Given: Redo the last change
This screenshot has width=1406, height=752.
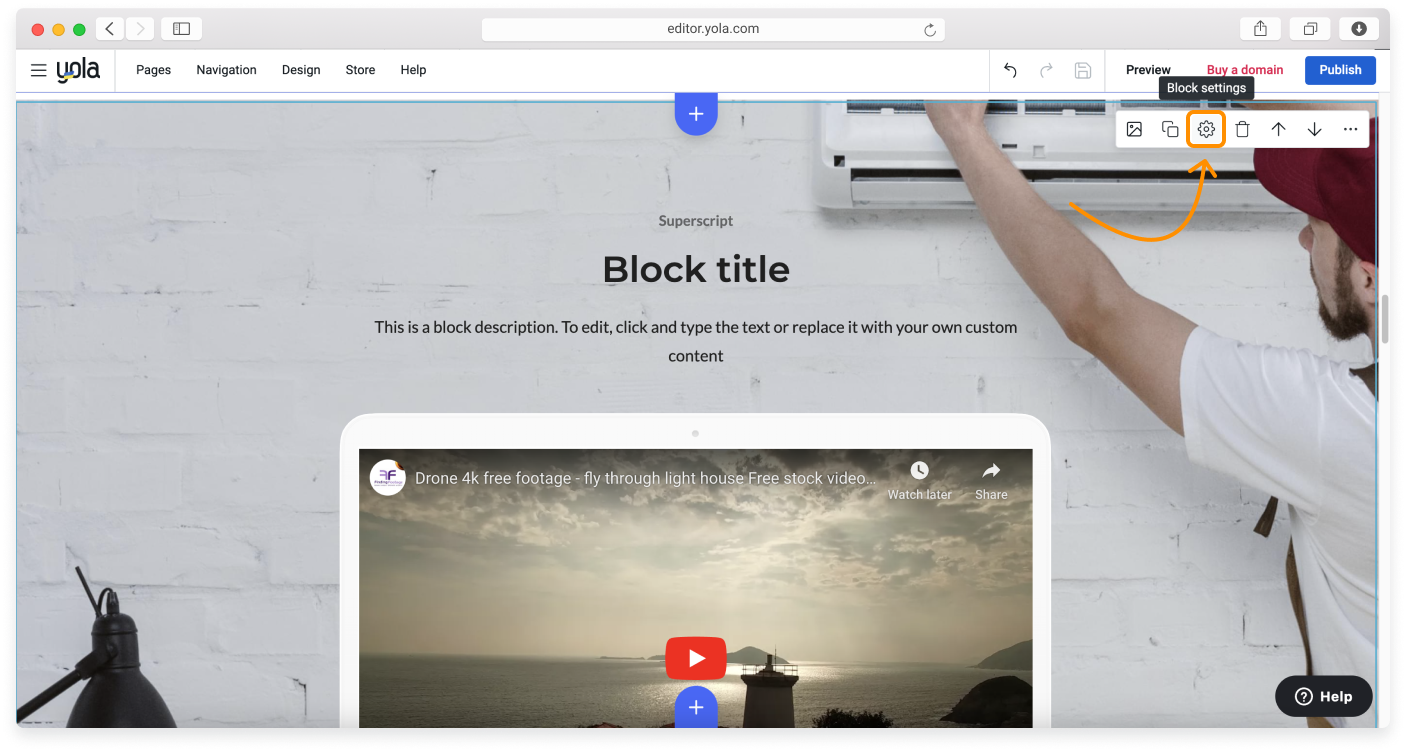Looking at the screenshot, I should (x=1046, y=70).
